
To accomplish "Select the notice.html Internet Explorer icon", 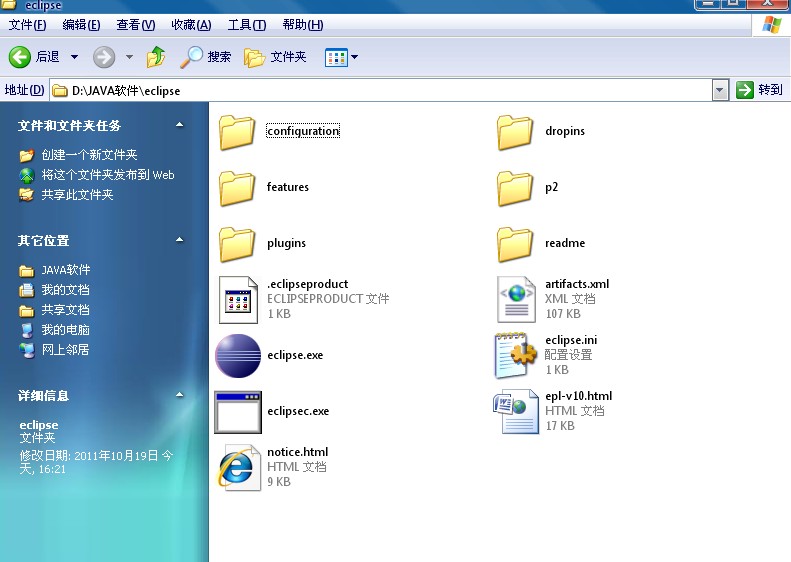I will (x=238, y=468).
